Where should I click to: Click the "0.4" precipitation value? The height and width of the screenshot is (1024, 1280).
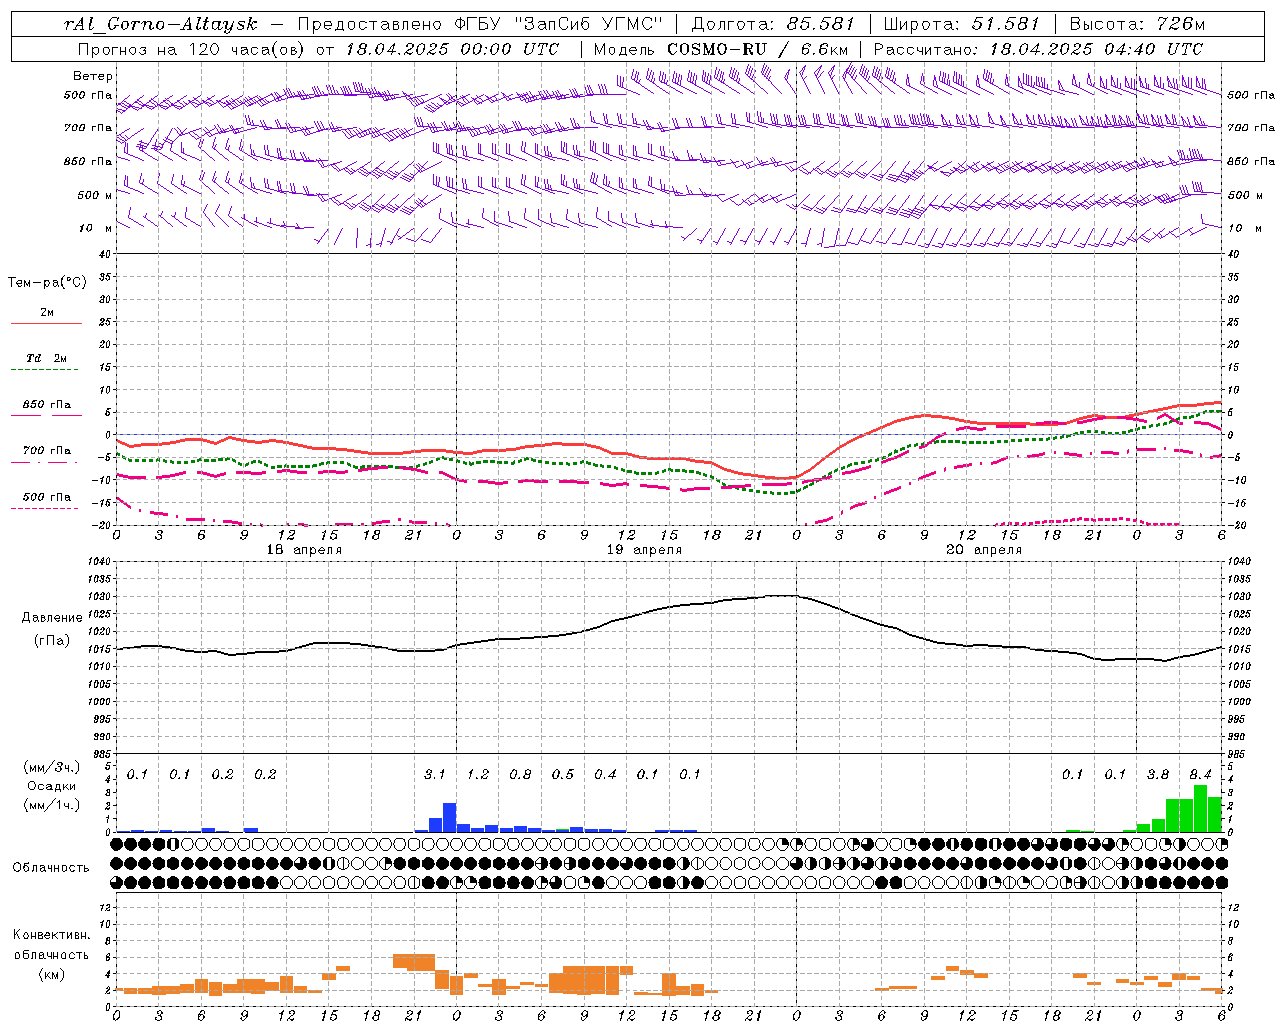[x=605, y=774]
